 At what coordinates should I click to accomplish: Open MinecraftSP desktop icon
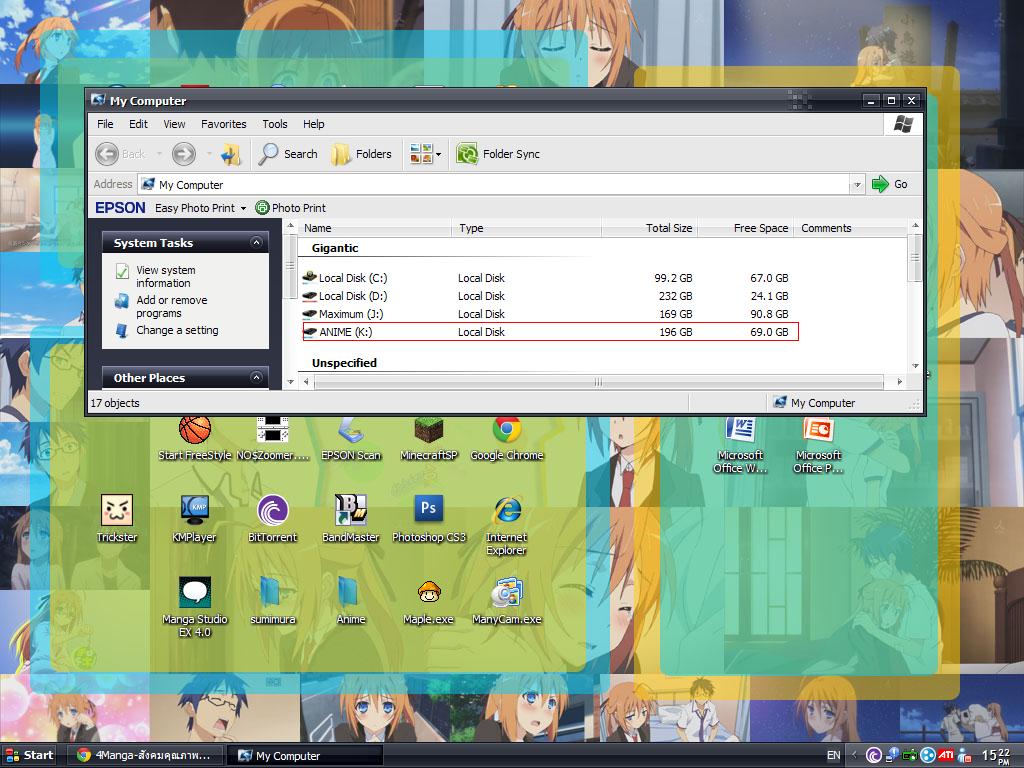[x=429, y=439]
